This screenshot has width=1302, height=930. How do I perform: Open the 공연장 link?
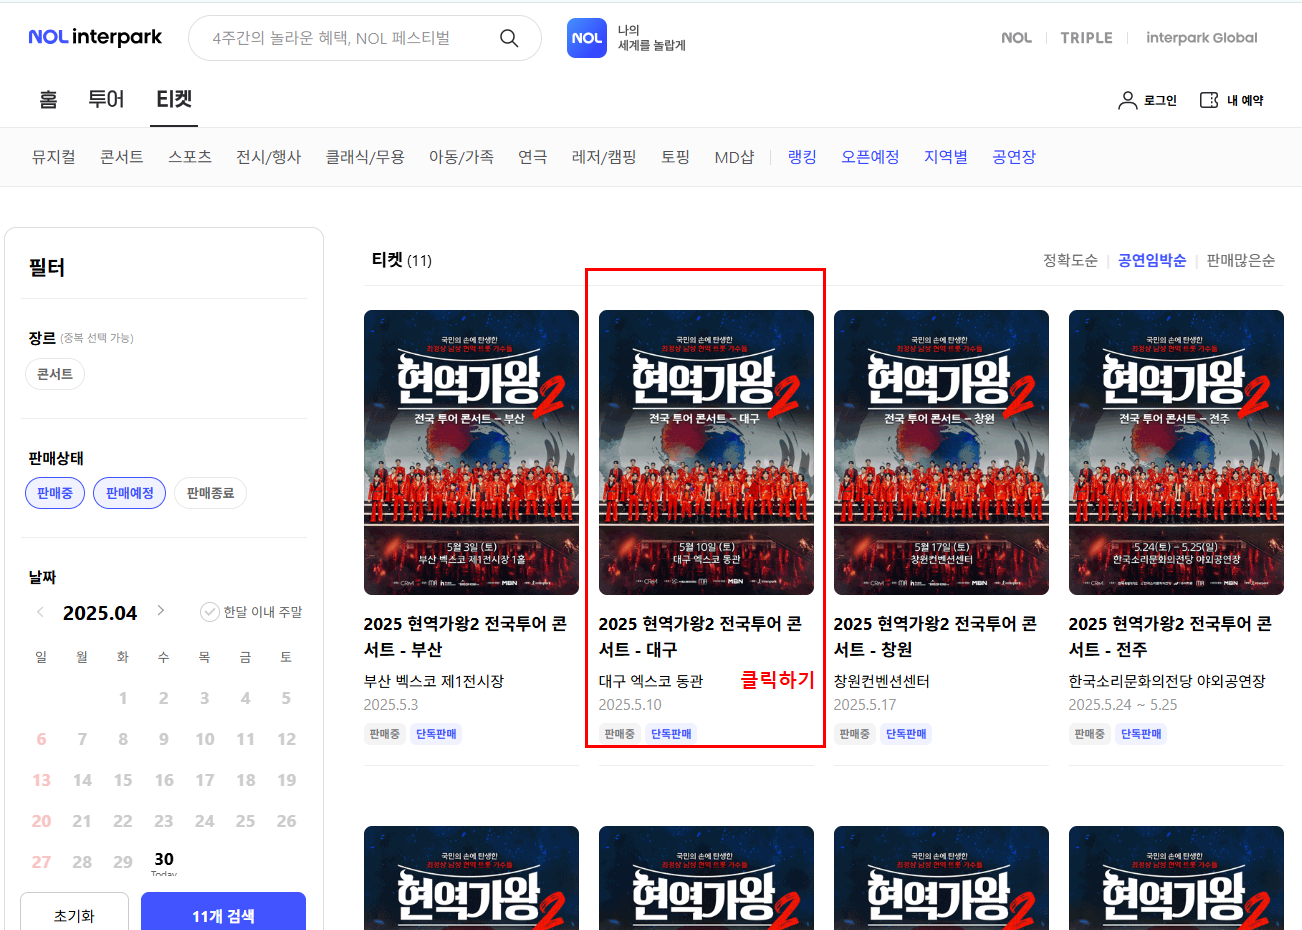click(x=1014, y=157)
